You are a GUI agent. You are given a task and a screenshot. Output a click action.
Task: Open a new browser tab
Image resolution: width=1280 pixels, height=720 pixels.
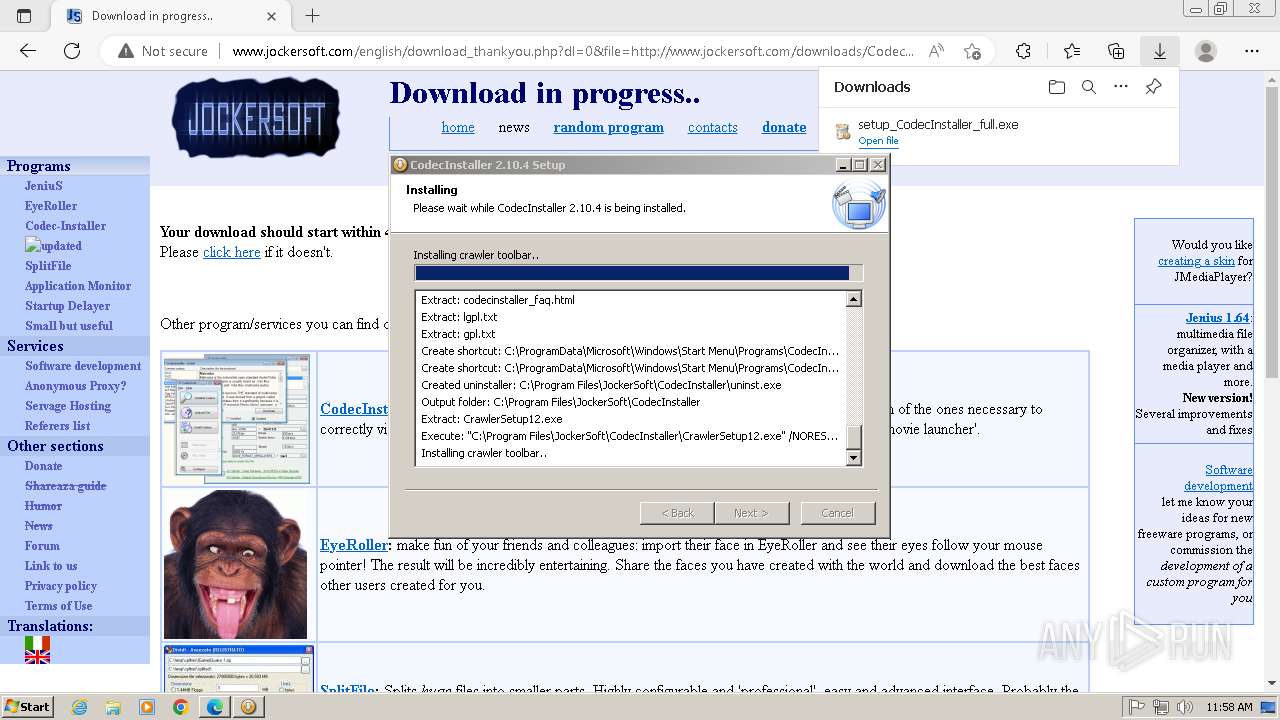click(x=312, y=16)
